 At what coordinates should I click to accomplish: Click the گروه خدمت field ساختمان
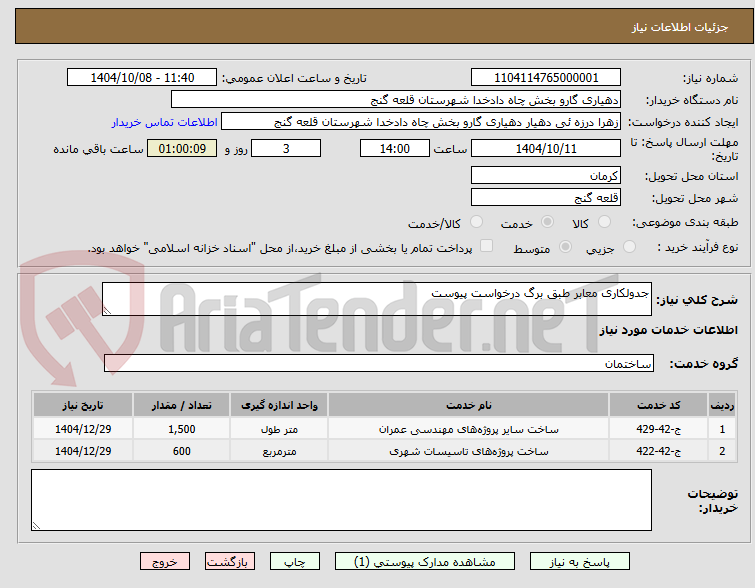pyautogui.click(x=379, y=363)
